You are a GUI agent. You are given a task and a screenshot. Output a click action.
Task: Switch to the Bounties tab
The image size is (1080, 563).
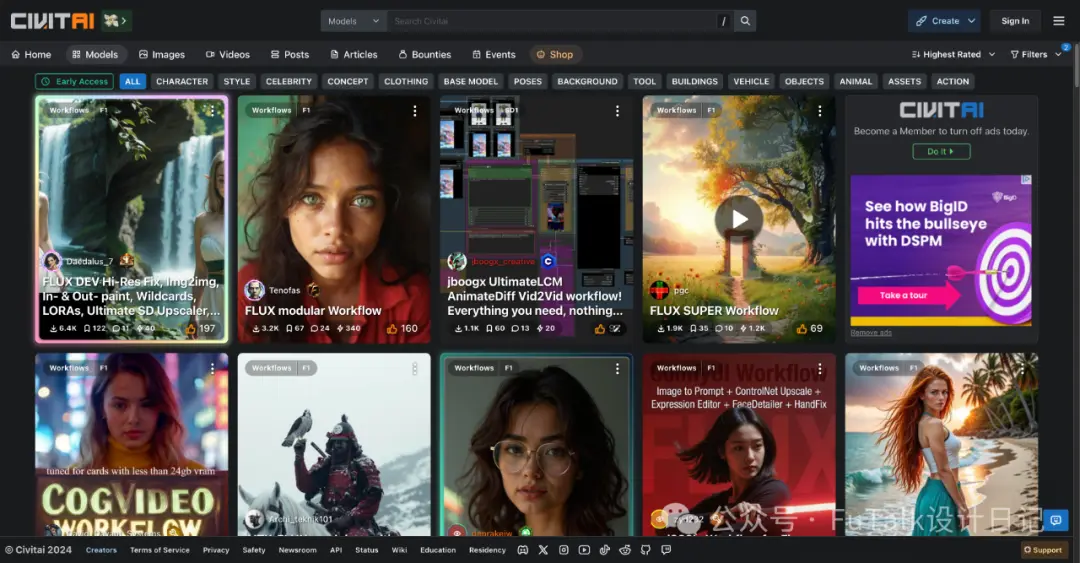click(424, 54)
